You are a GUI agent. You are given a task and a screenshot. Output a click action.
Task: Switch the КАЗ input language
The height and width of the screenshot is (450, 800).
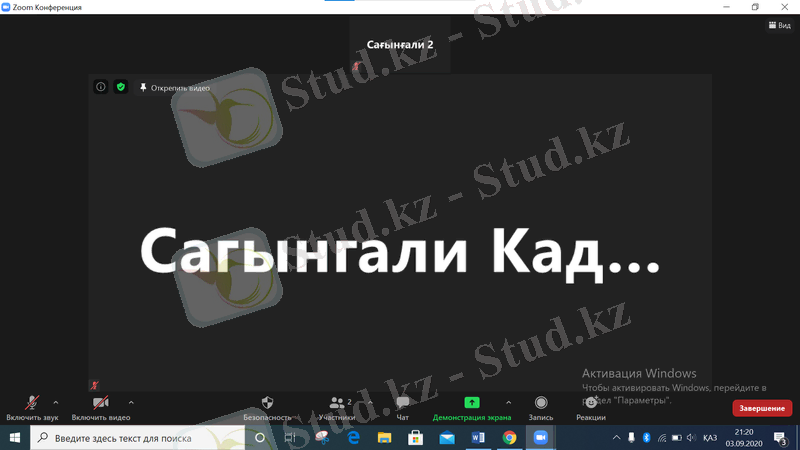pos(710,438)
